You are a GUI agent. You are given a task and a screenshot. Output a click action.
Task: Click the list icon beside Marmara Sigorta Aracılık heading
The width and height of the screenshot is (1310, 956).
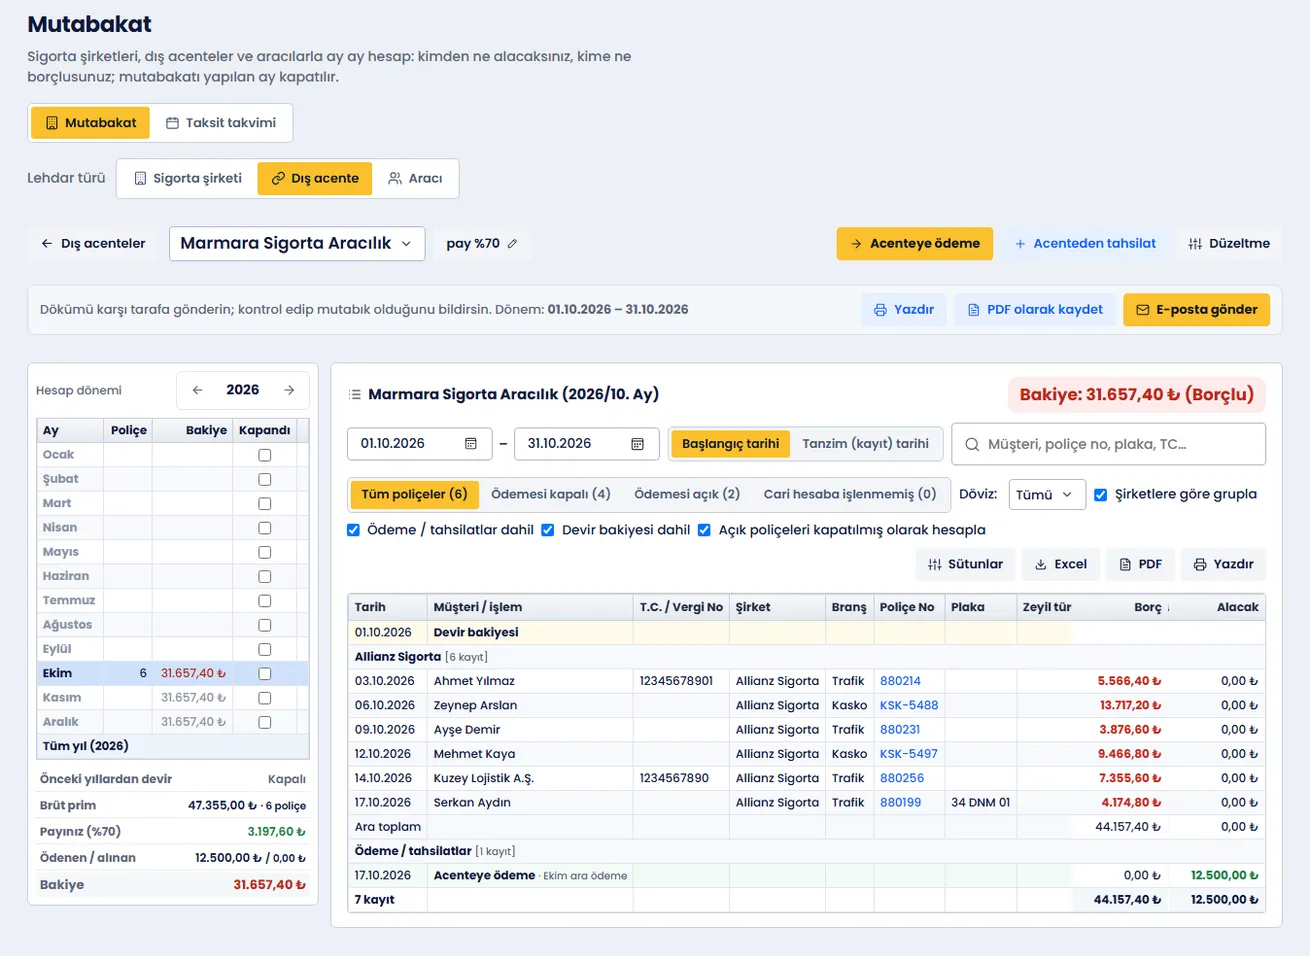pos(354,395)
